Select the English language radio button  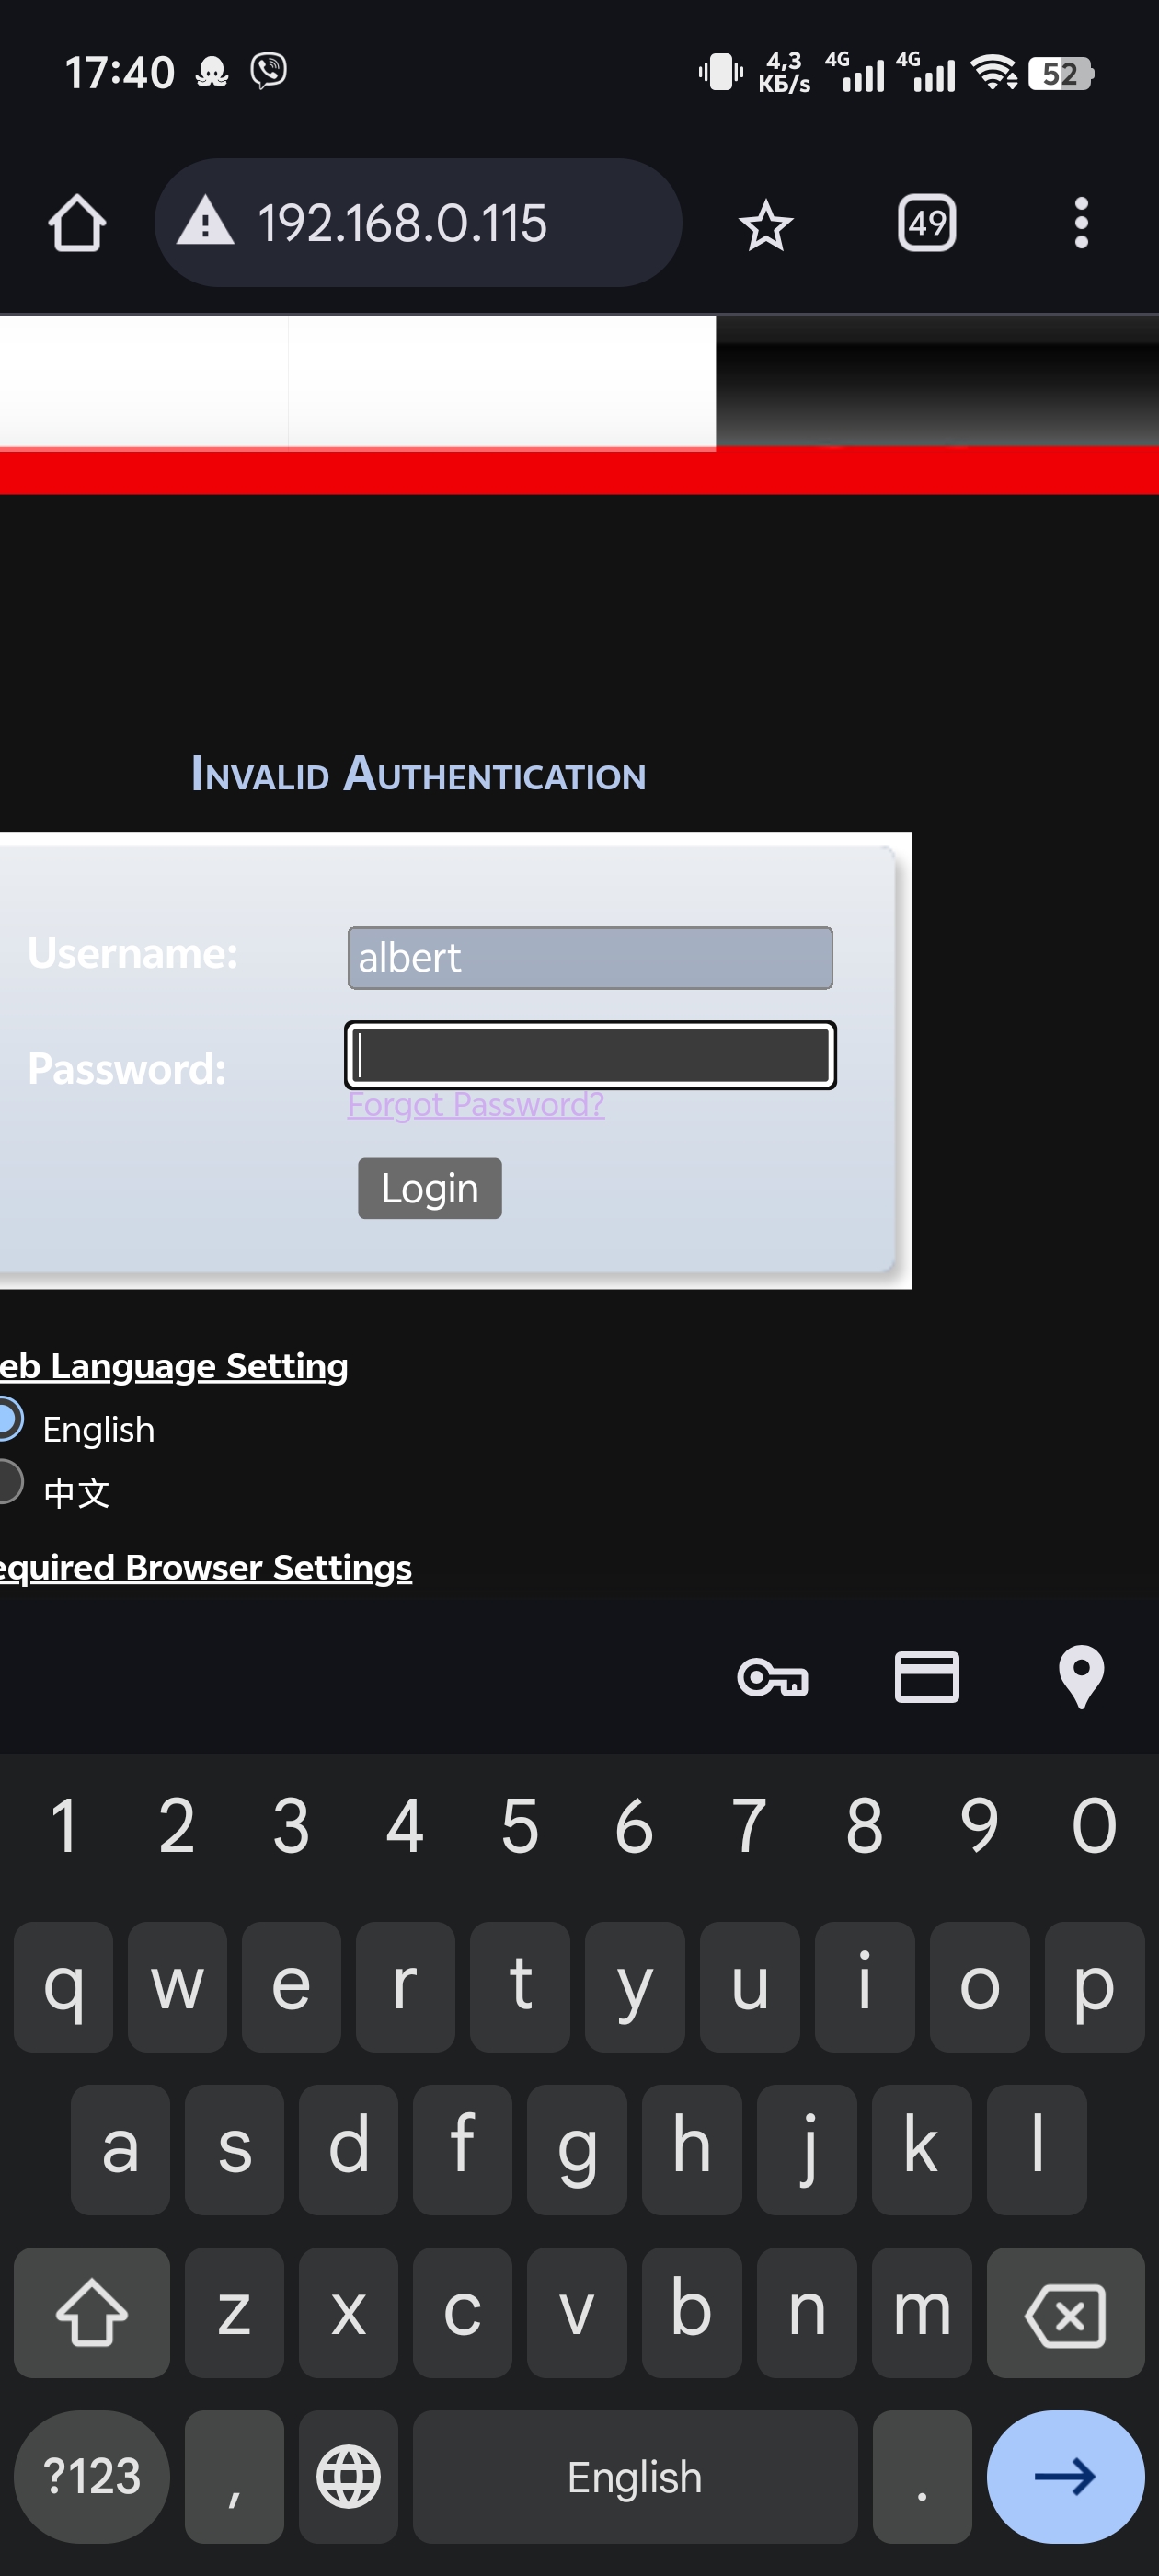pos(9,1421)
